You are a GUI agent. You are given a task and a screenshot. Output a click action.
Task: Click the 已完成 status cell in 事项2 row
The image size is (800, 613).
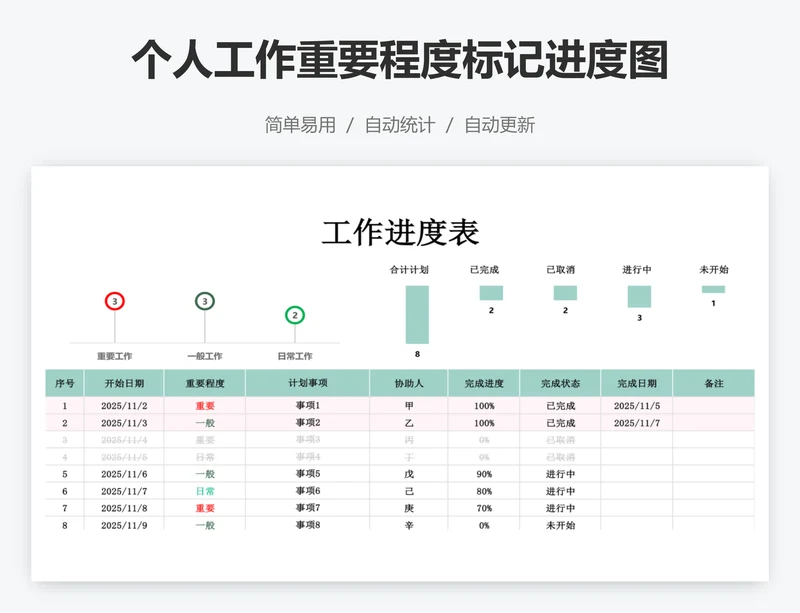[x=560, y=423]
